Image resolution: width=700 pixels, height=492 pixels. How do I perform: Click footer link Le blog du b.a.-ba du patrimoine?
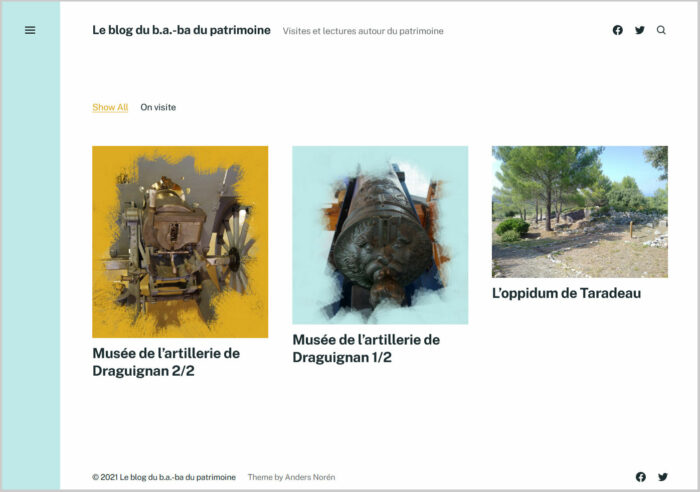(178, 477)
